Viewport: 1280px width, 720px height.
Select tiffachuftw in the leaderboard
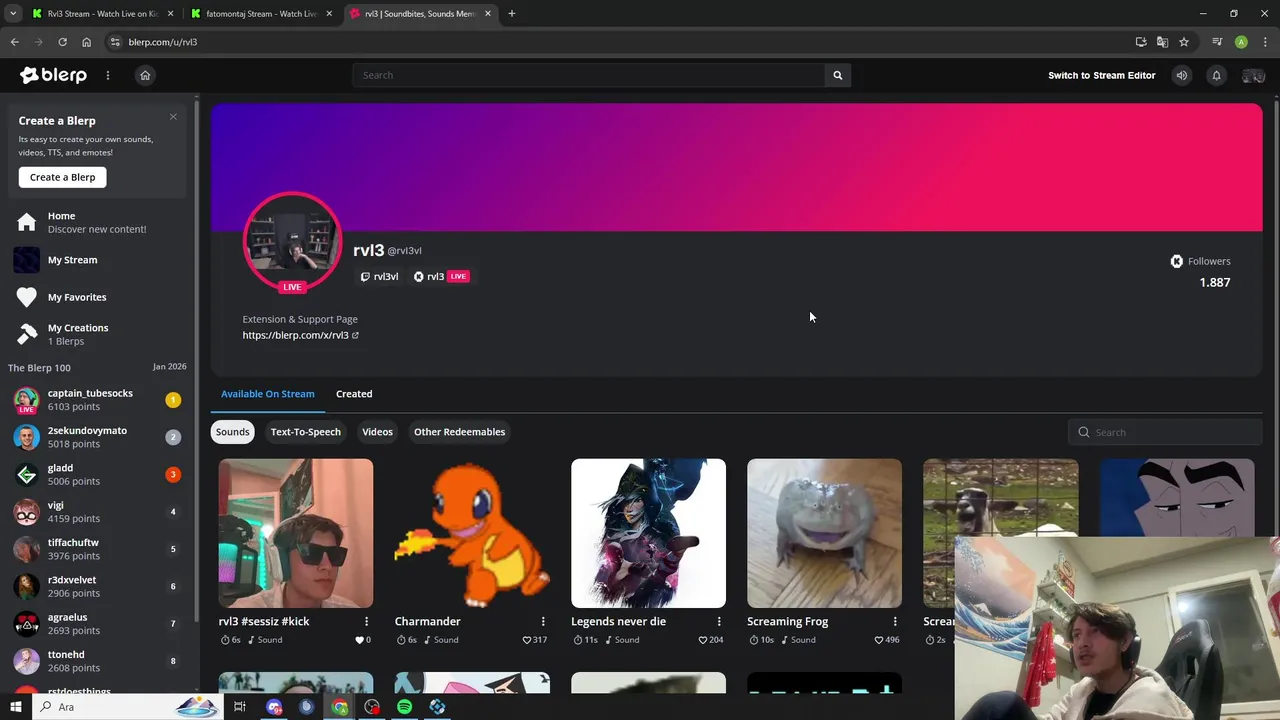point(97,549)
